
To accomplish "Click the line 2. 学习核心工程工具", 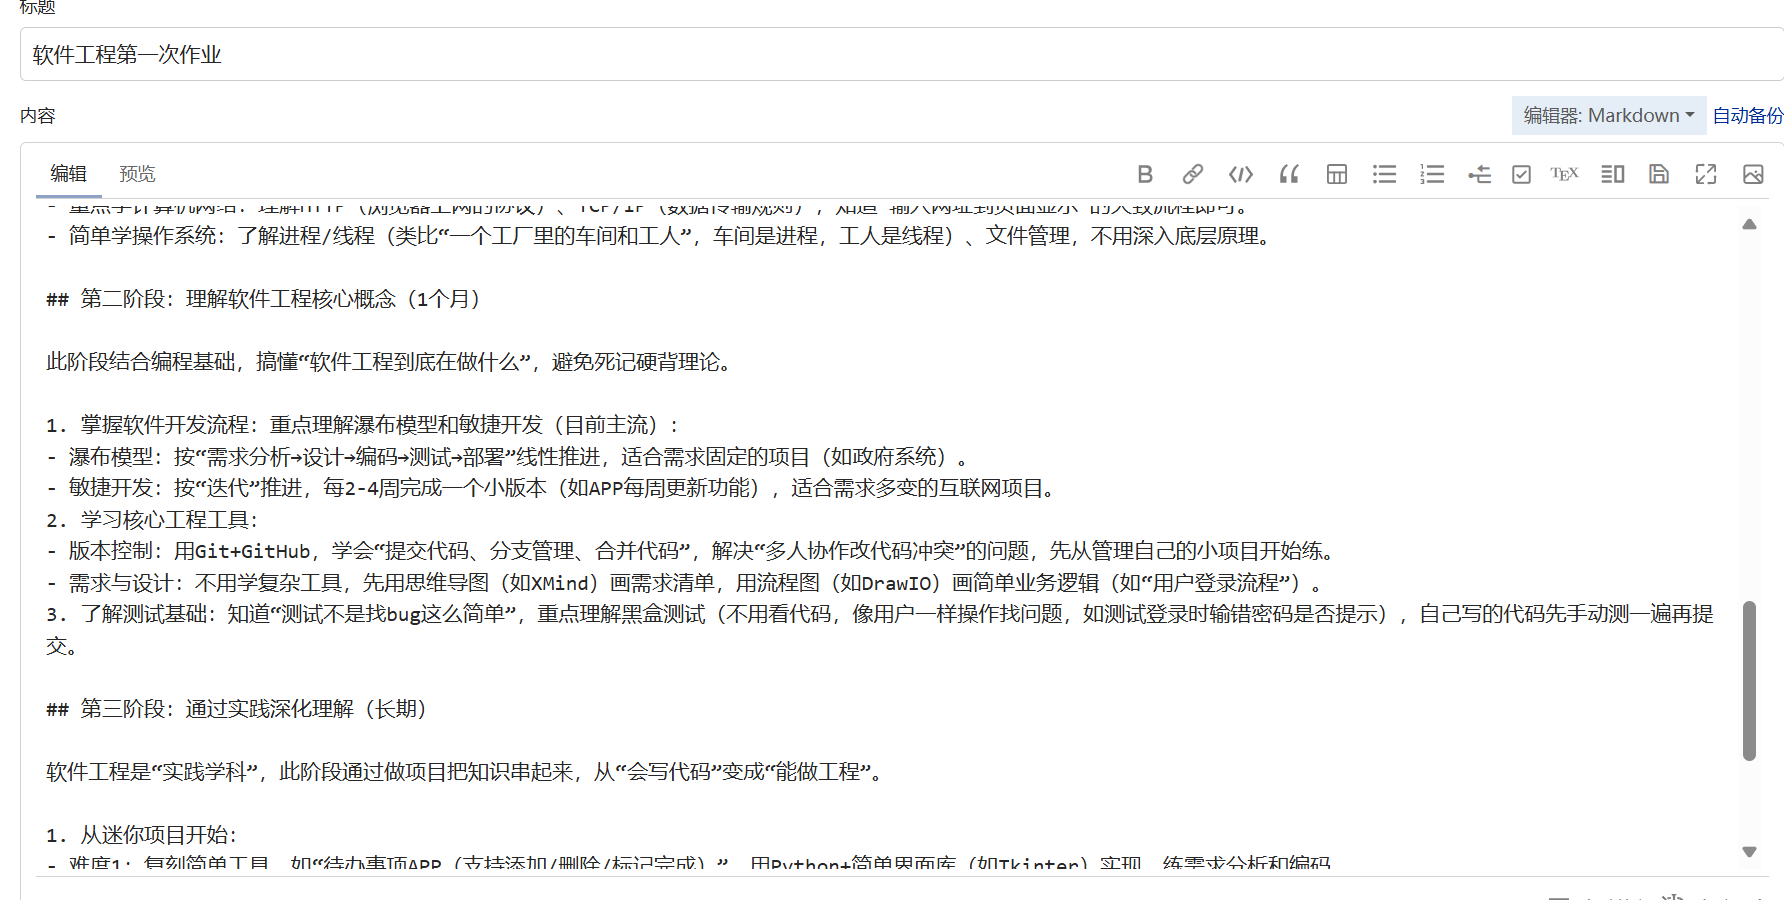I will click(x=152, y=520).
